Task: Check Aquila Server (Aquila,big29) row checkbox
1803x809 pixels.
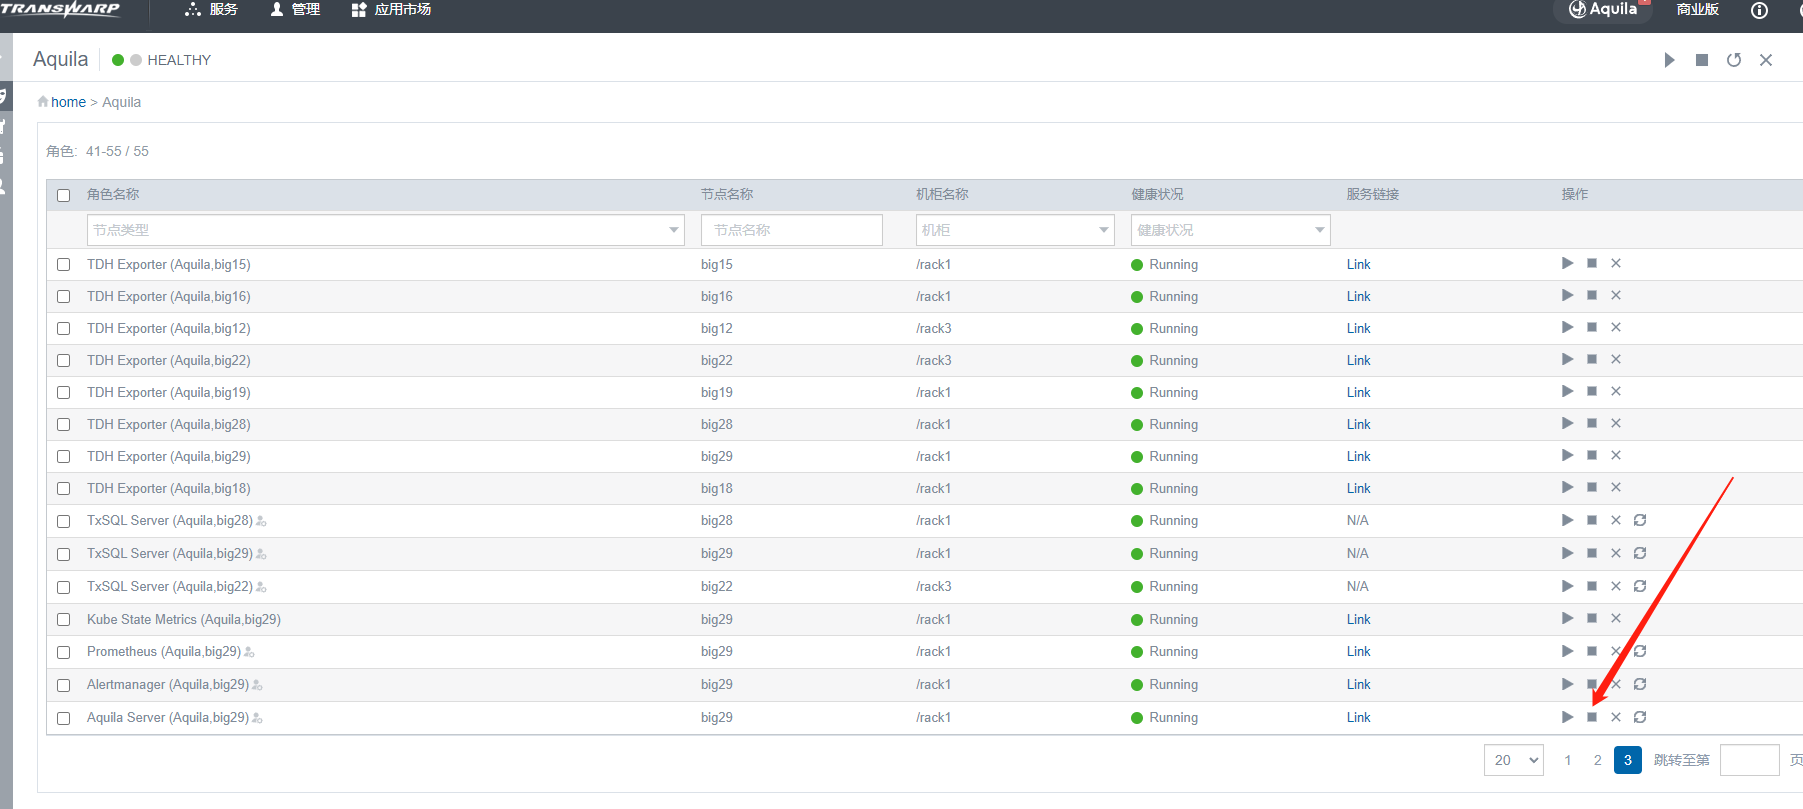Action: click(64, 718)
